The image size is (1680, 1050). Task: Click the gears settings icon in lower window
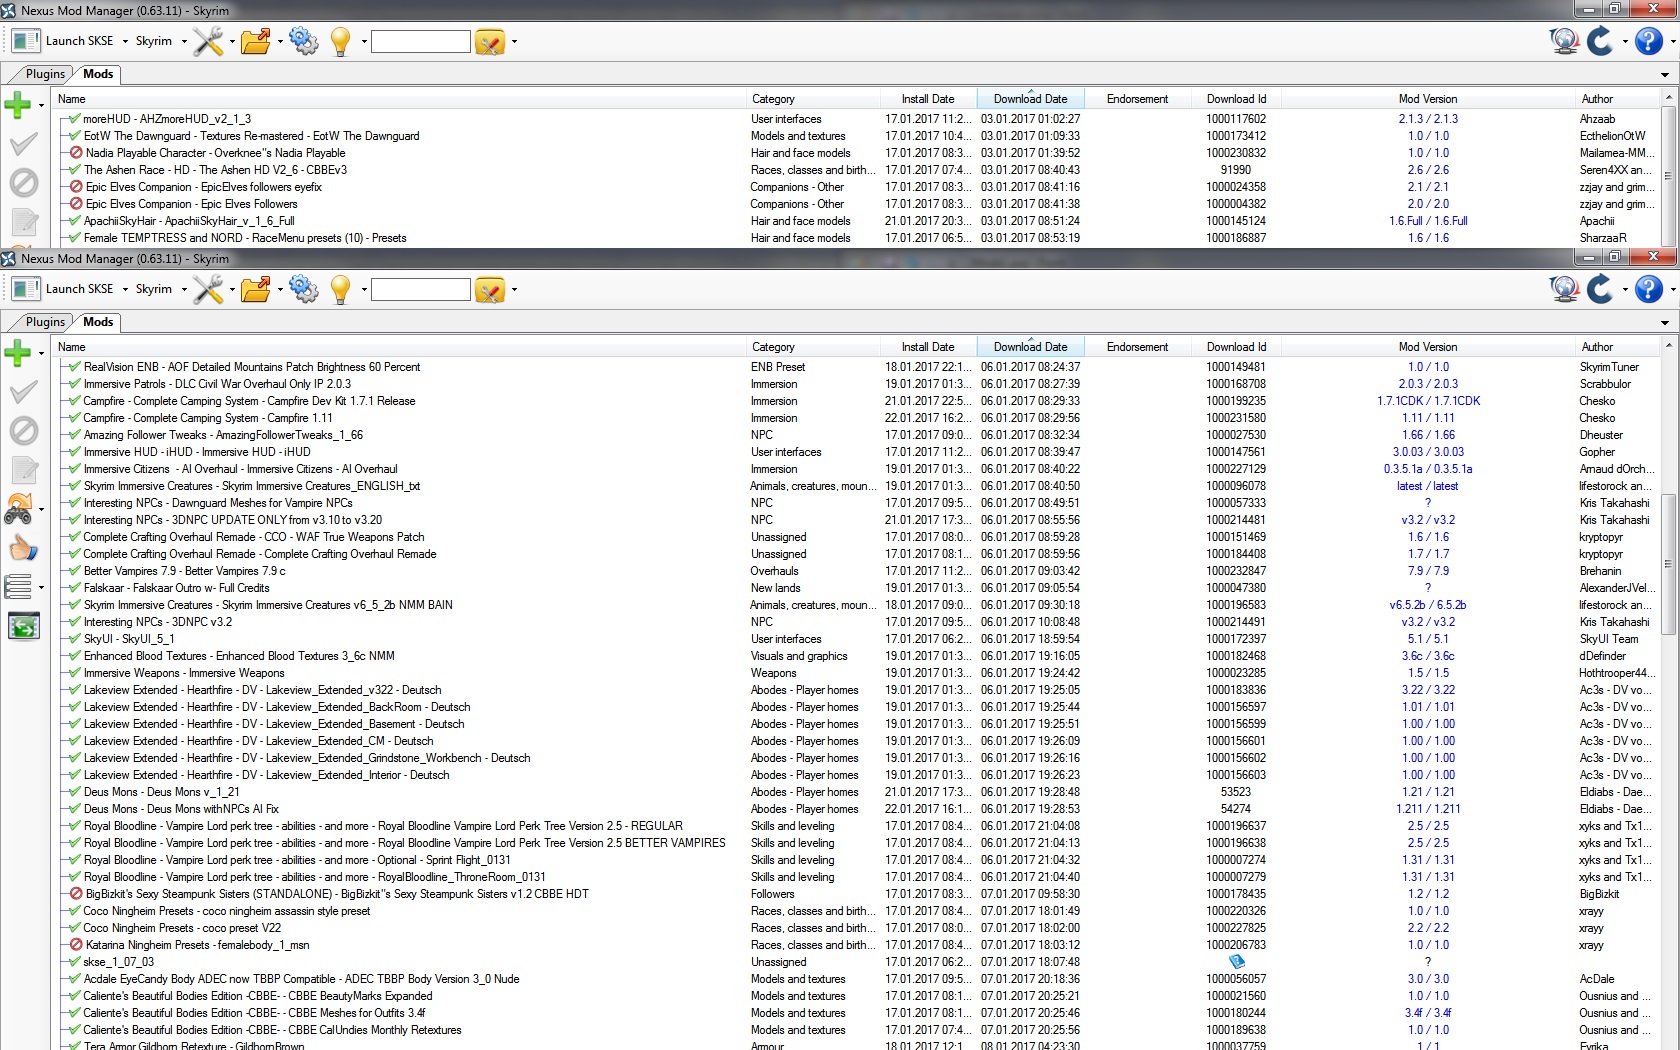coord(304,290)
